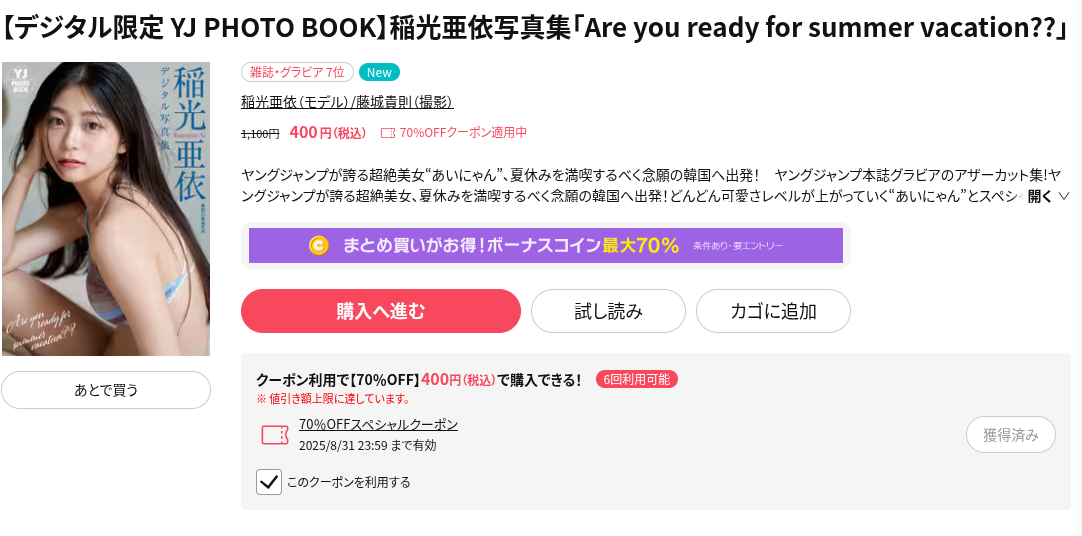The height and width of the screenshot is (536, 1082).
Task: Click the chevron next to 開く
Action: click(1063, 196)
